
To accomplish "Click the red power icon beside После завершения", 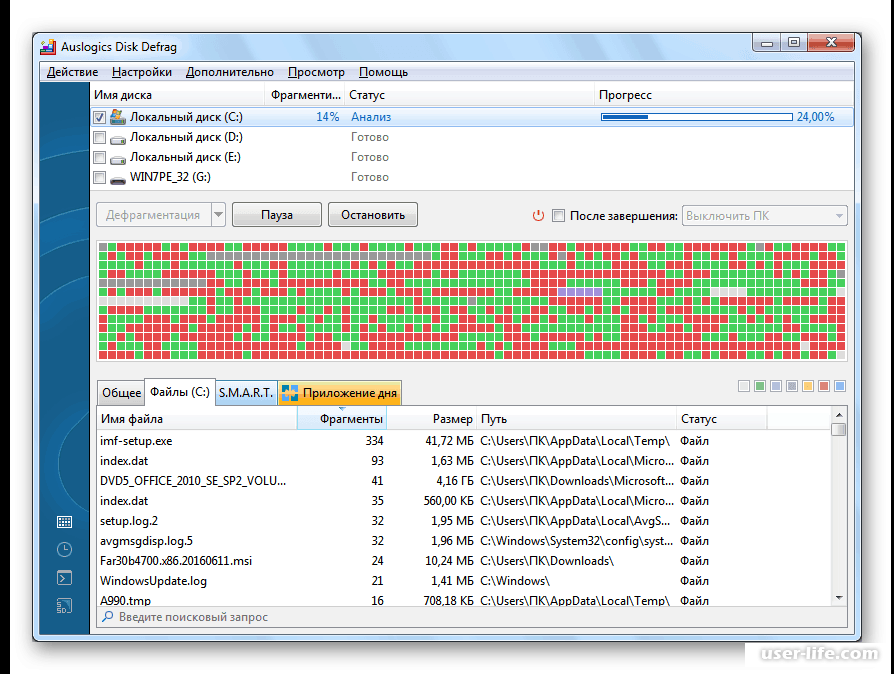I will (x=538, y=216).
